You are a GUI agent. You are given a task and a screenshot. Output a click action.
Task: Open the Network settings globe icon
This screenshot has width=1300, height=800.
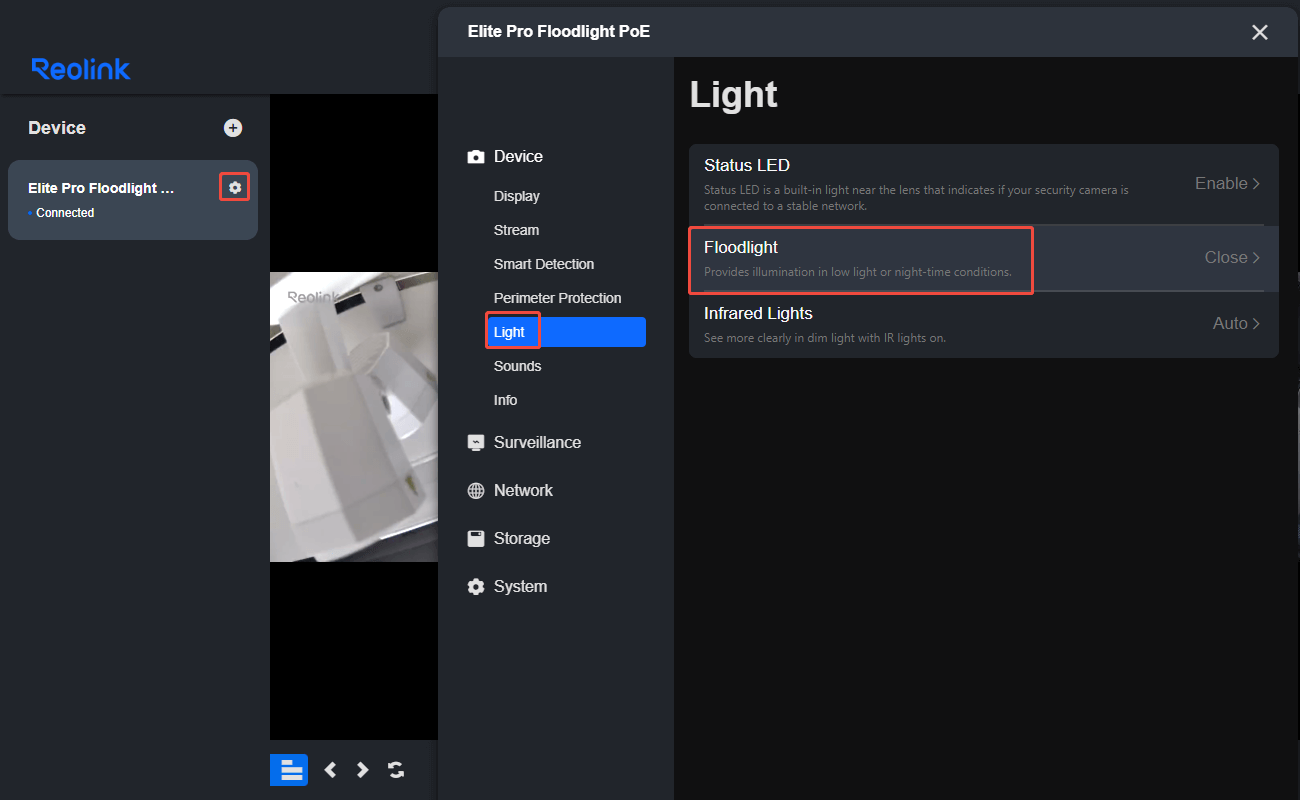pos(475,490)
